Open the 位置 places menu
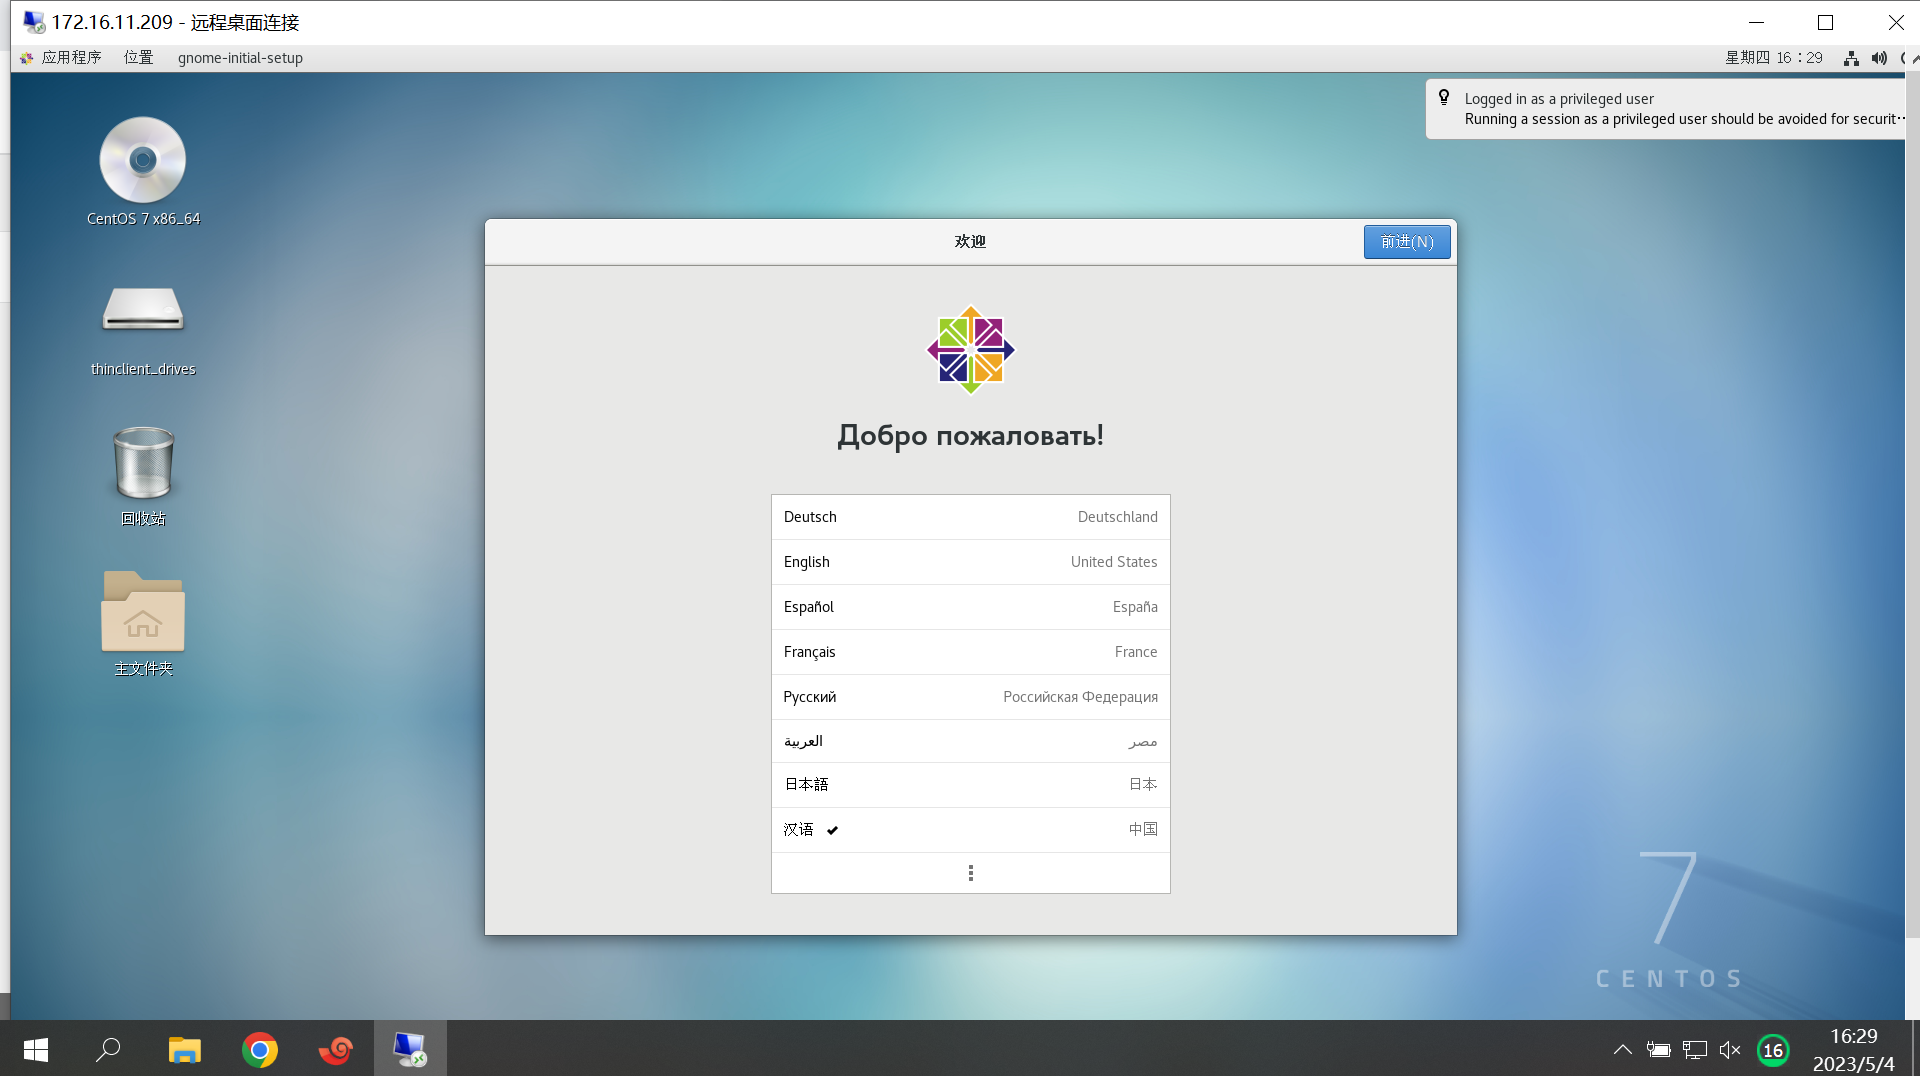 [139, 58]
